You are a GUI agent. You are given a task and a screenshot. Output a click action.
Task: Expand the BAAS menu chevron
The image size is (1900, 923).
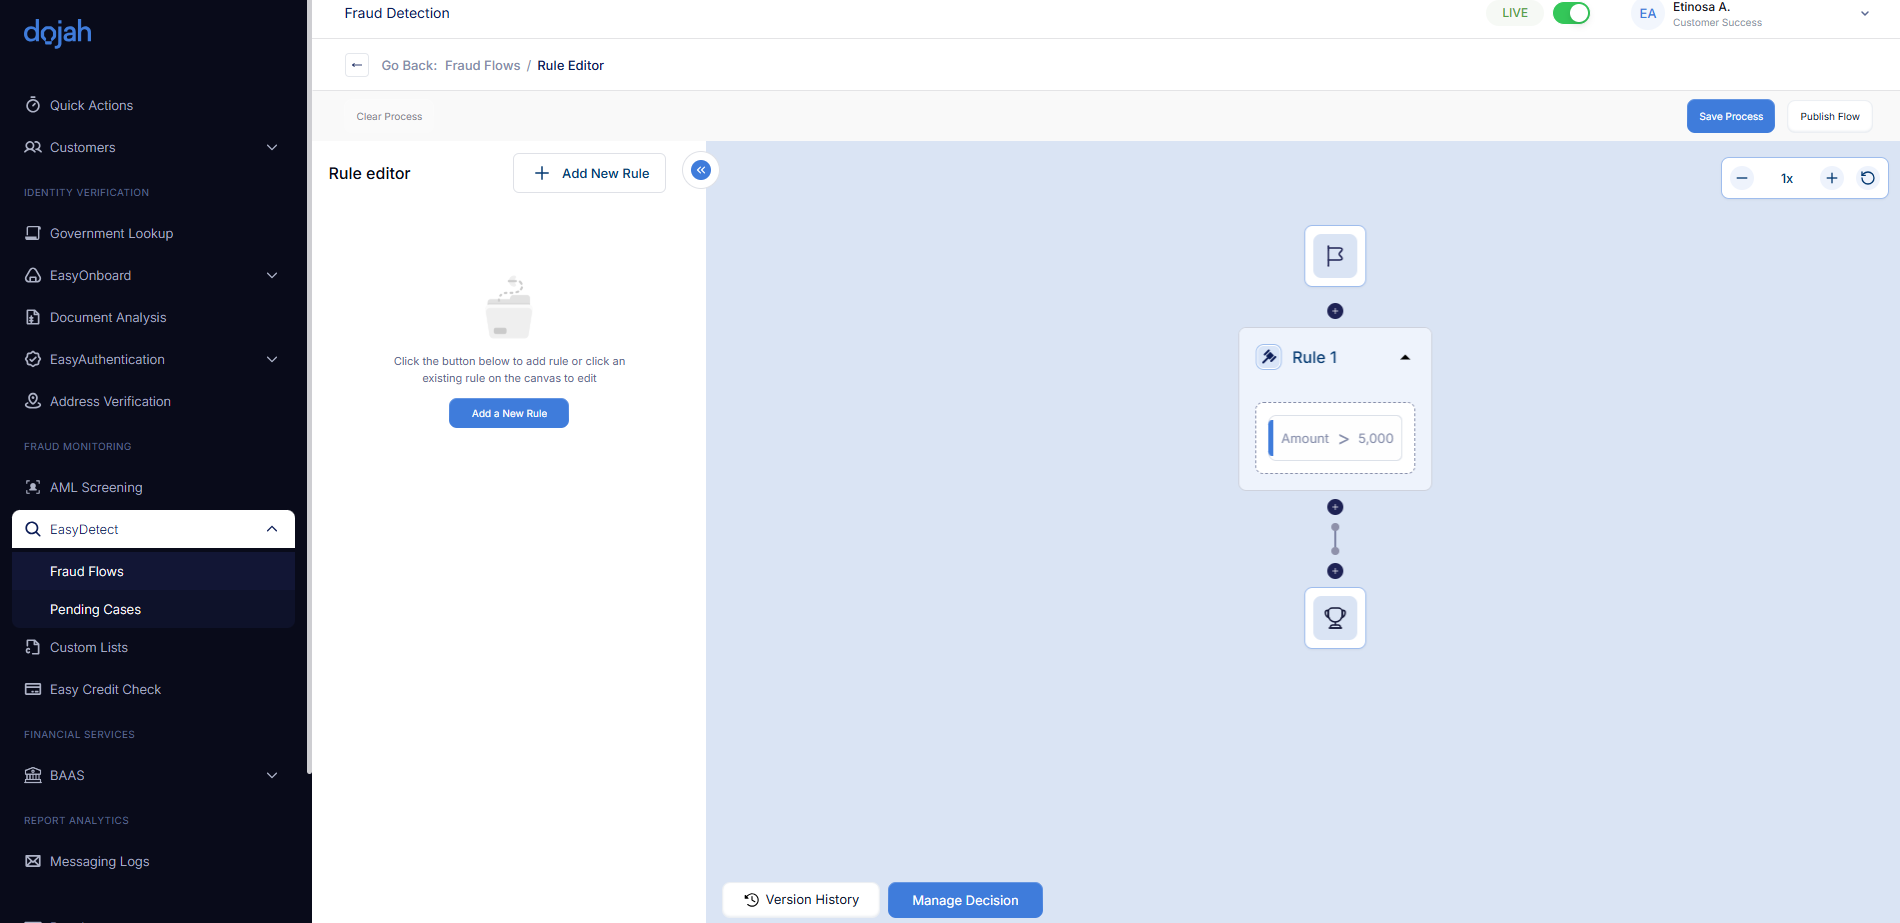(272, 775)
